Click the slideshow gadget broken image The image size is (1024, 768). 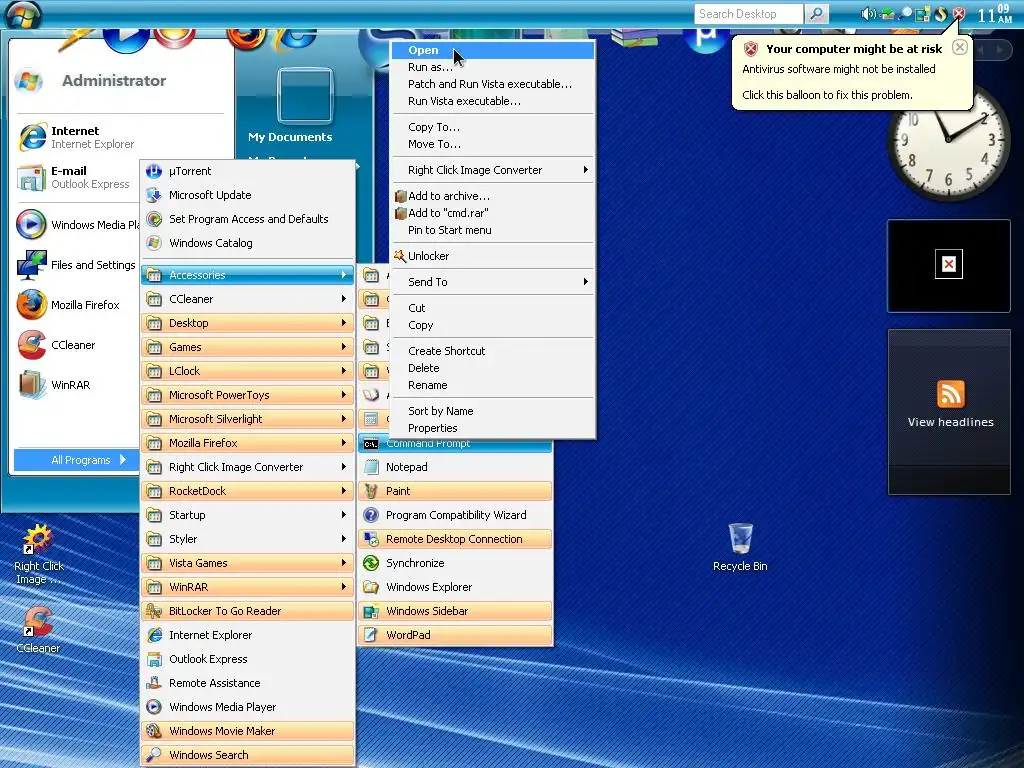pyautogui.click(x=948, y=264)
